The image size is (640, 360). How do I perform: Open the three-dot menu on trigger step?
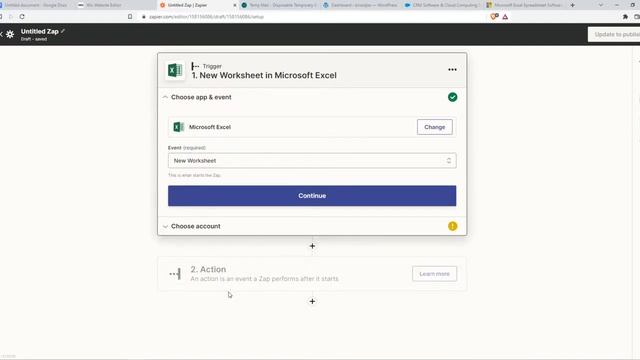click(452, 70)
